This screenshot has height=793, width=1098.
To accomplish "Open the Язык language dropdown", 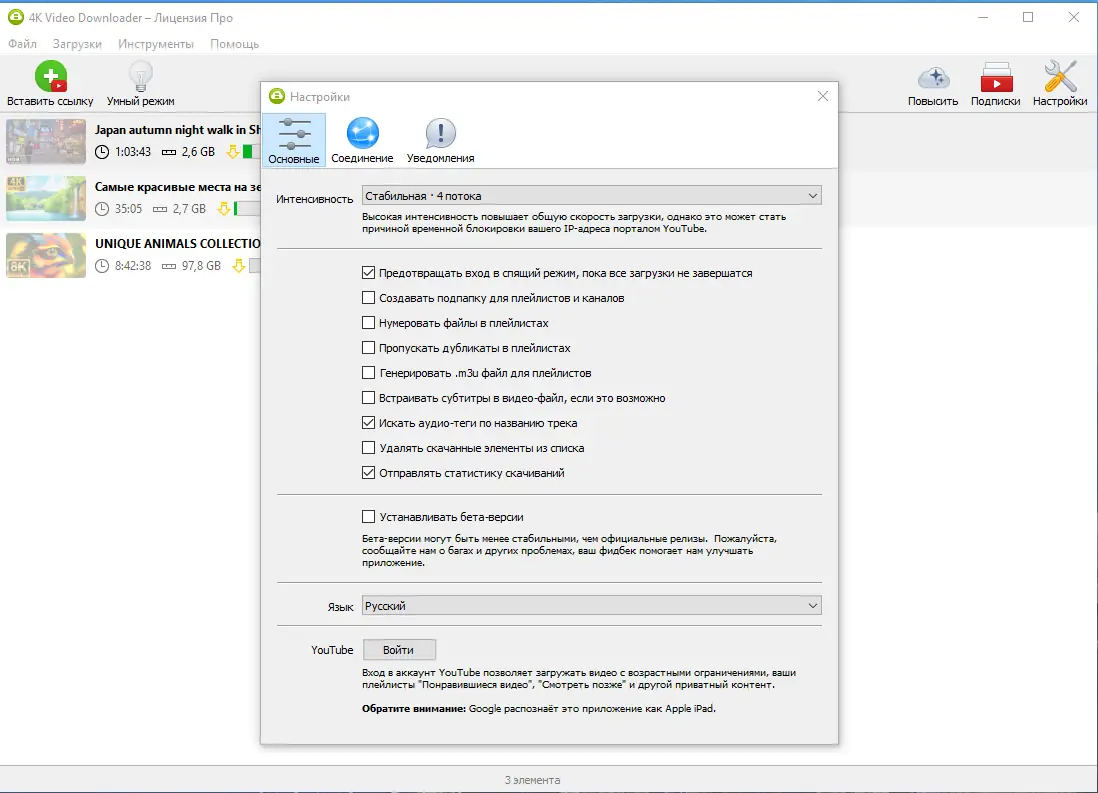I will click(590, 605).
